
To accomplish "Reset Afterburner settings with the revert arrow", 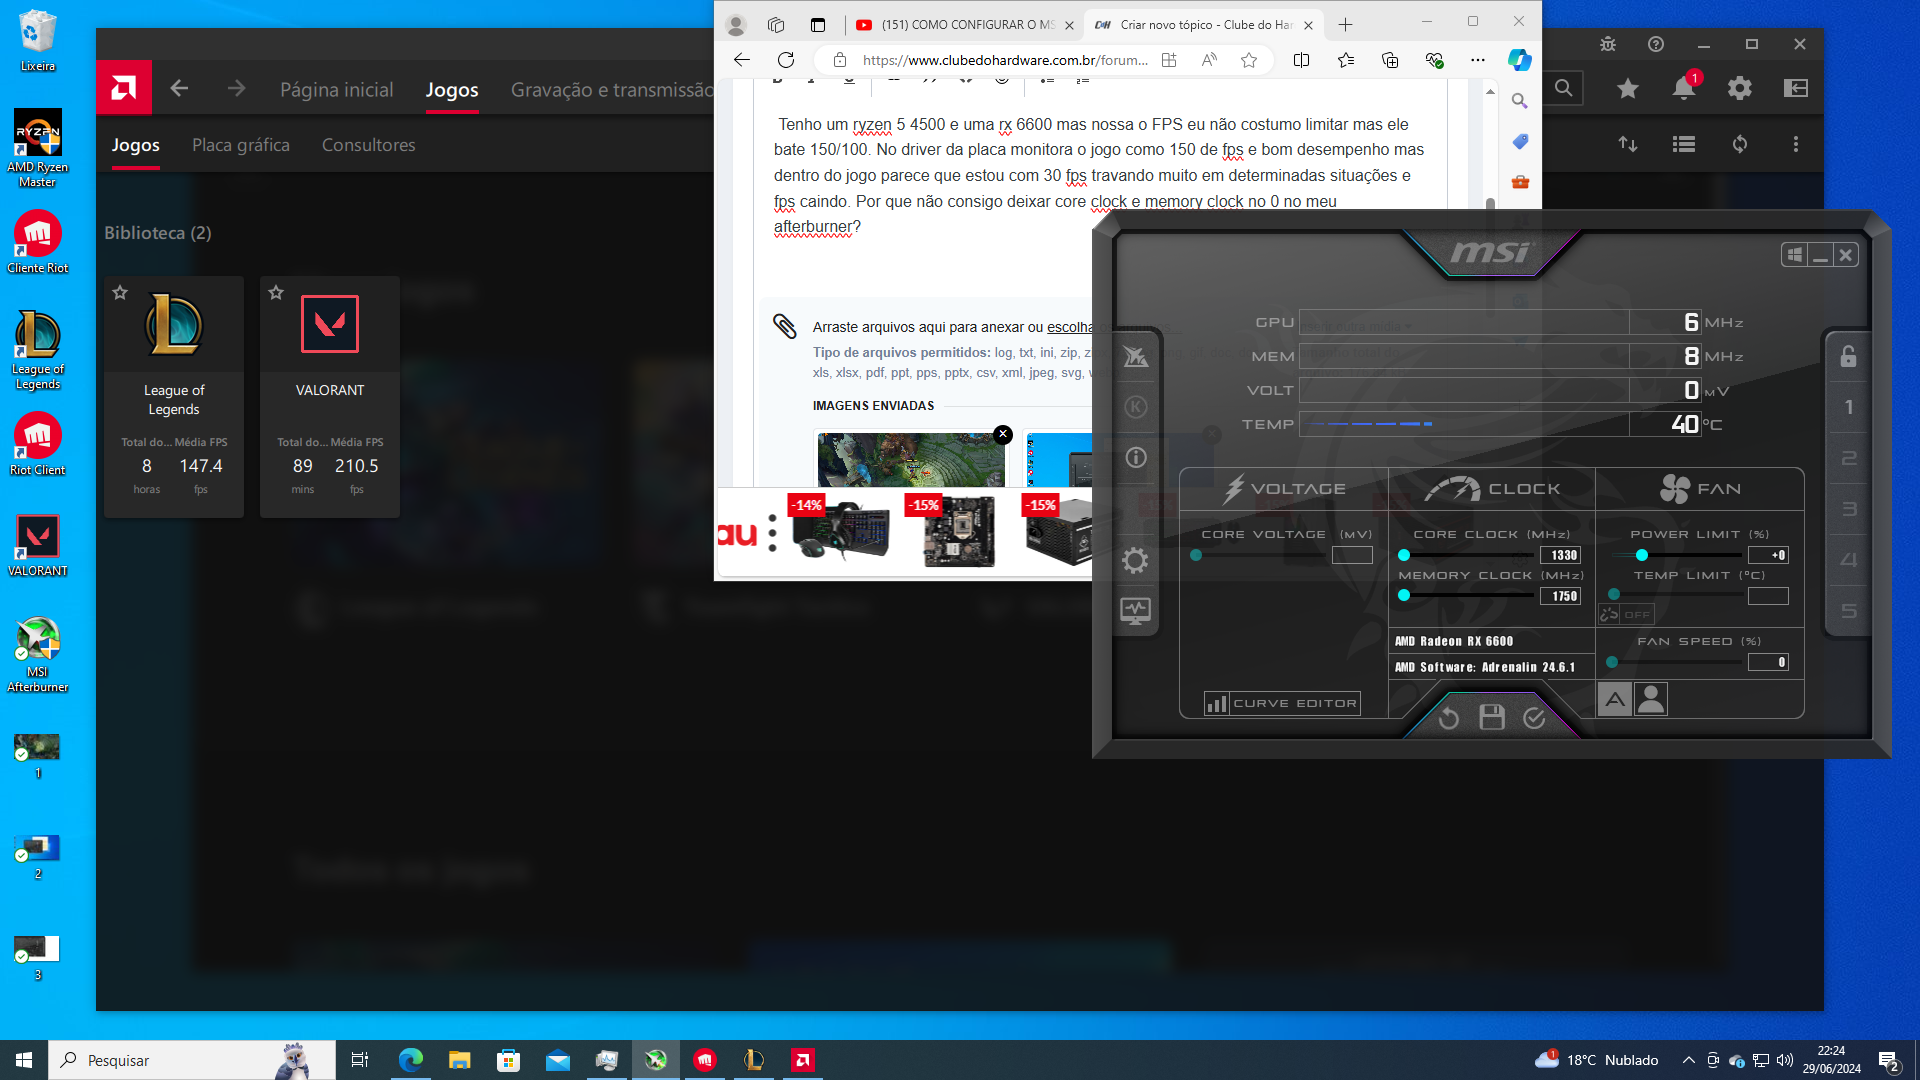I will (x=1448, y=718).
